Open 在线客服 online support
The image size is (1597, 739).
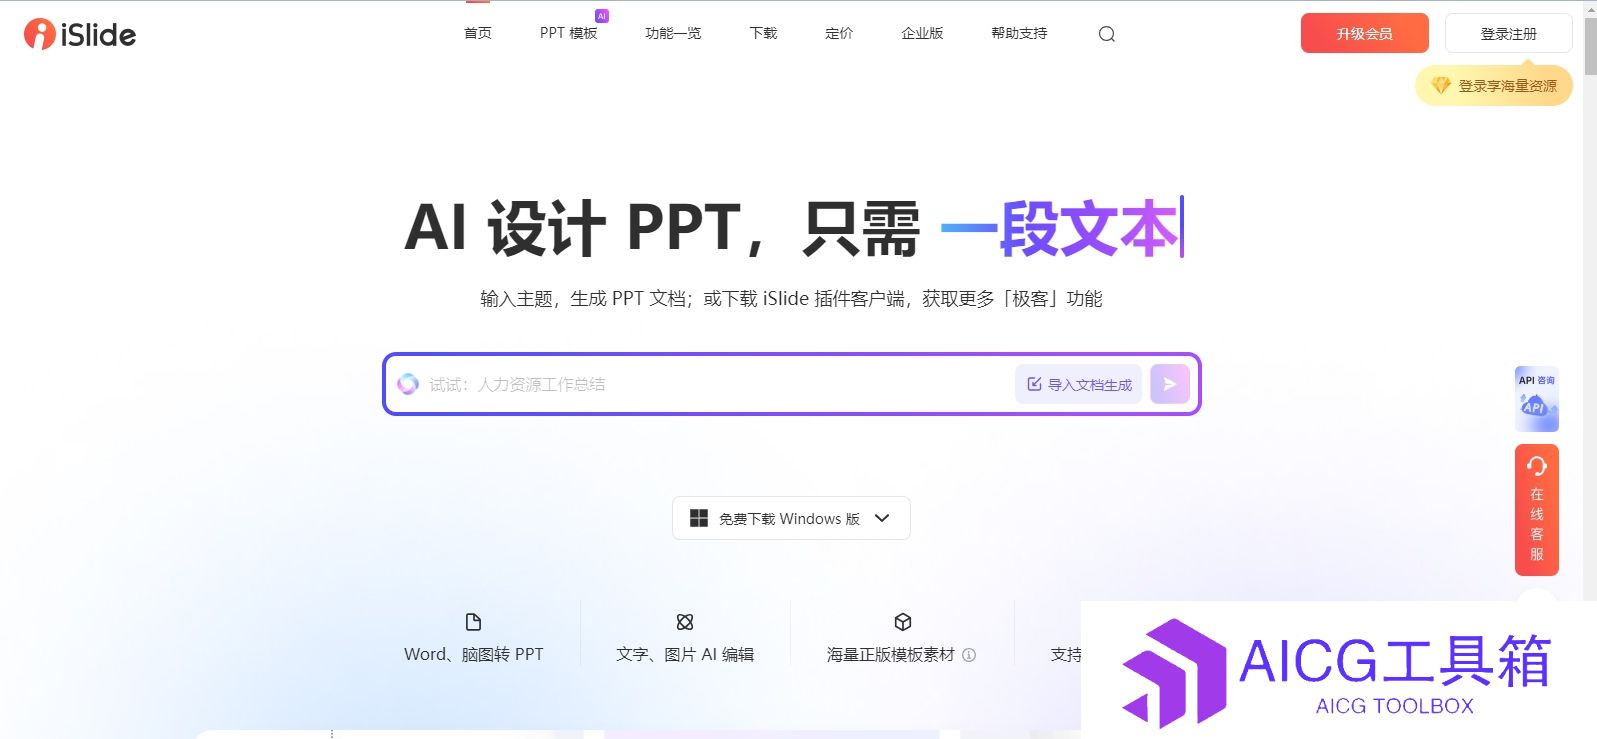point(1537,510)
